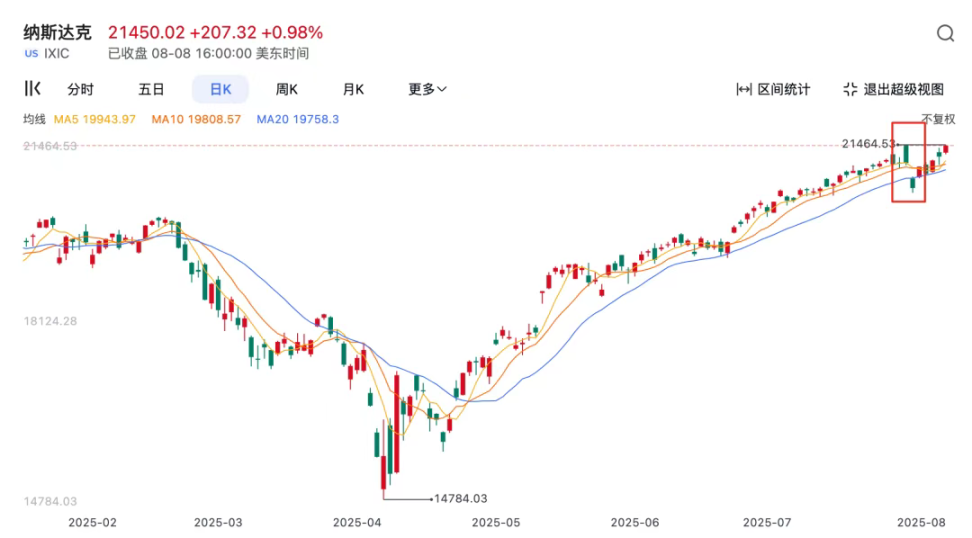Switch to the 分时 intraday tab
972x538 pixels.
click(80, 89)
